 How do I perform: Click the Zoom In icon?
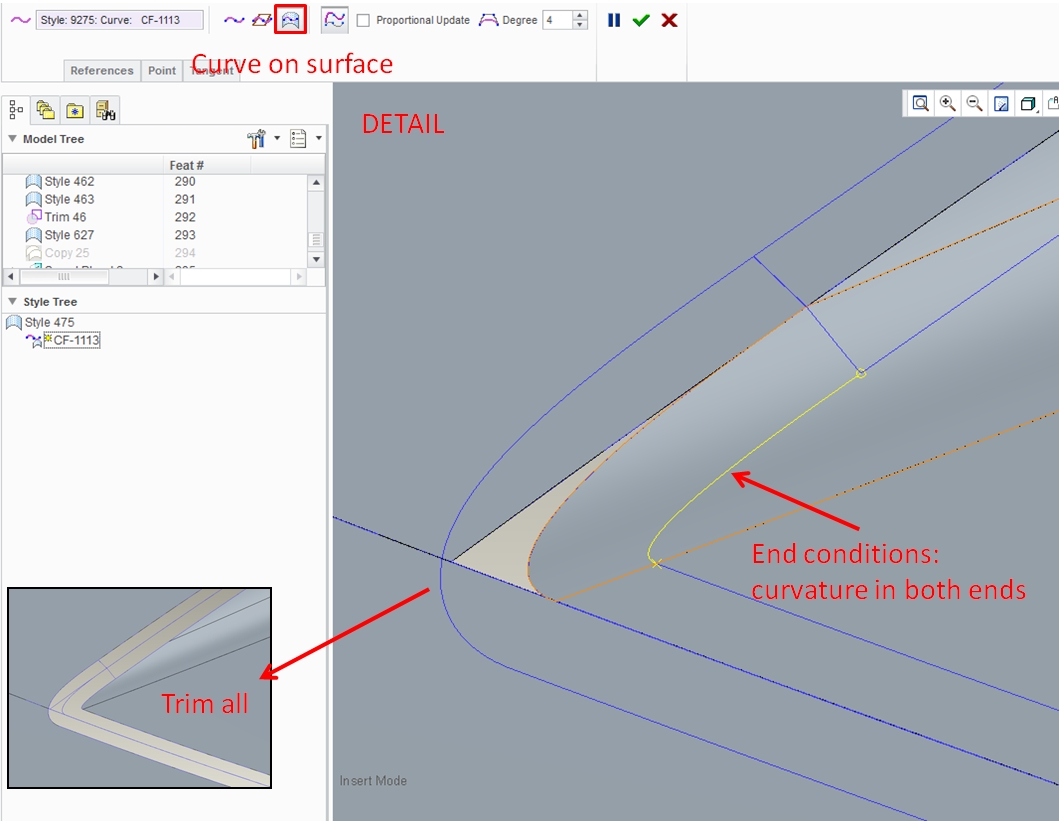coord(947,103)
